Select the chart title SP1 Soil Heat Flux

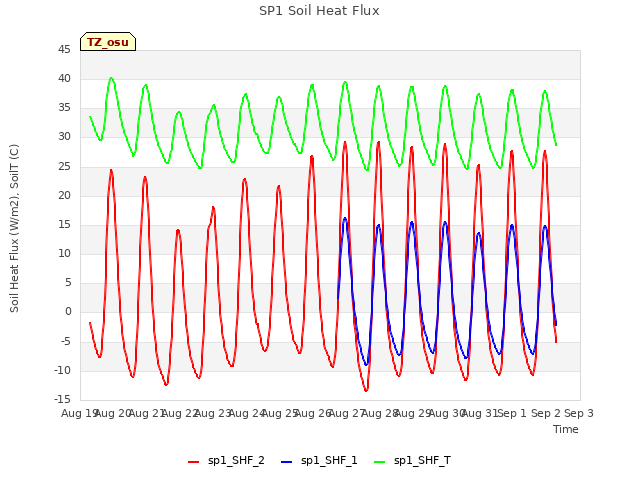(x=319, y=11)
